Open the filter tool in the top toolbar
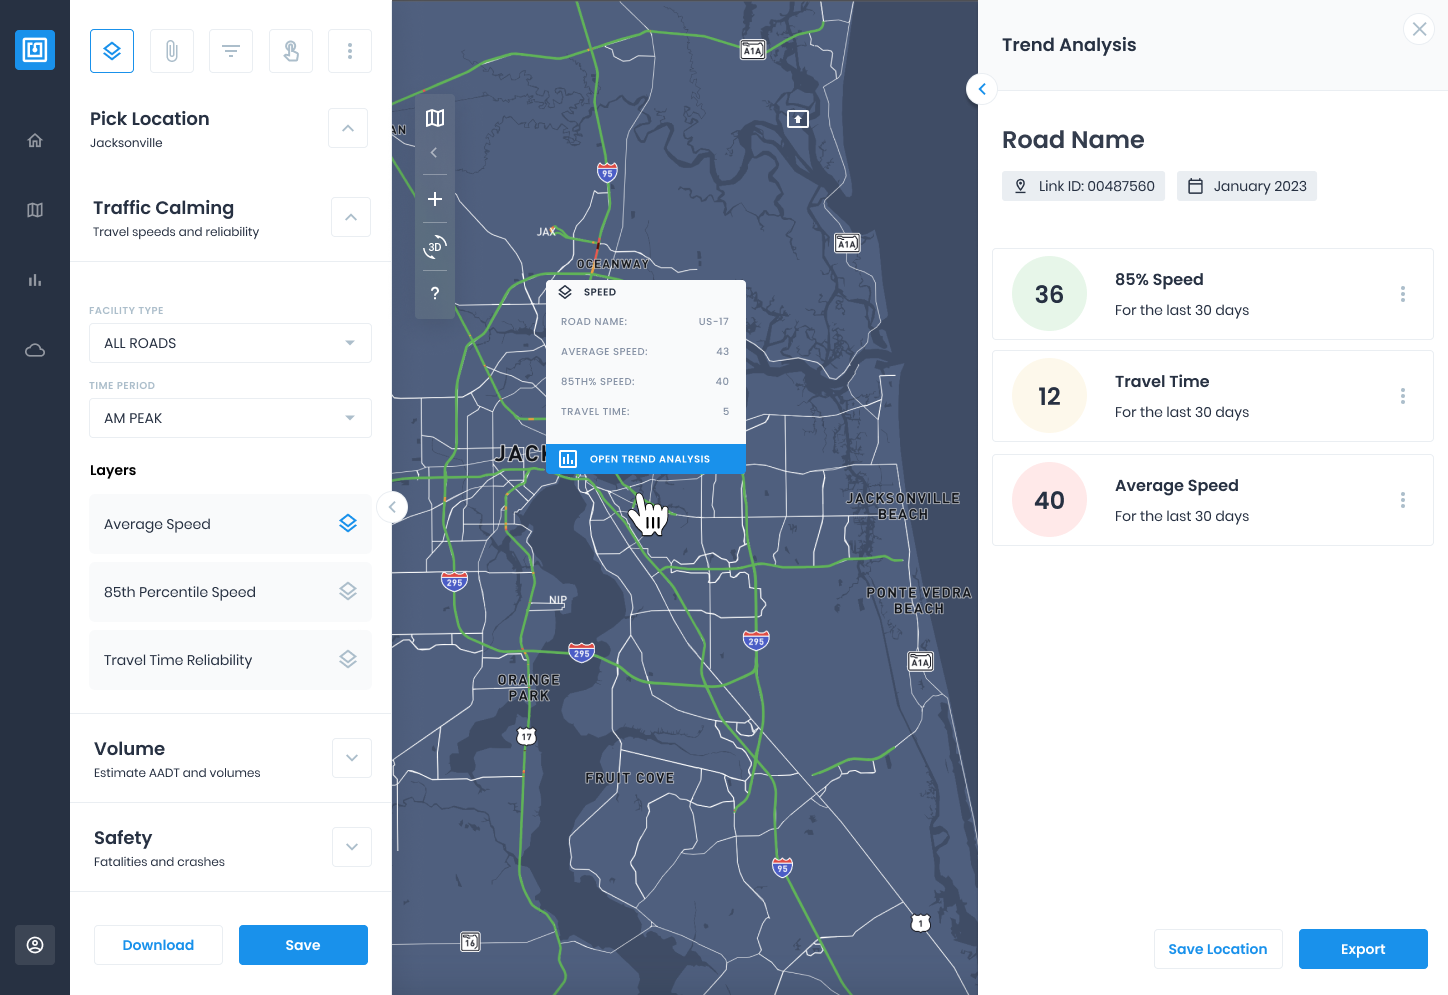 (231, 50)
